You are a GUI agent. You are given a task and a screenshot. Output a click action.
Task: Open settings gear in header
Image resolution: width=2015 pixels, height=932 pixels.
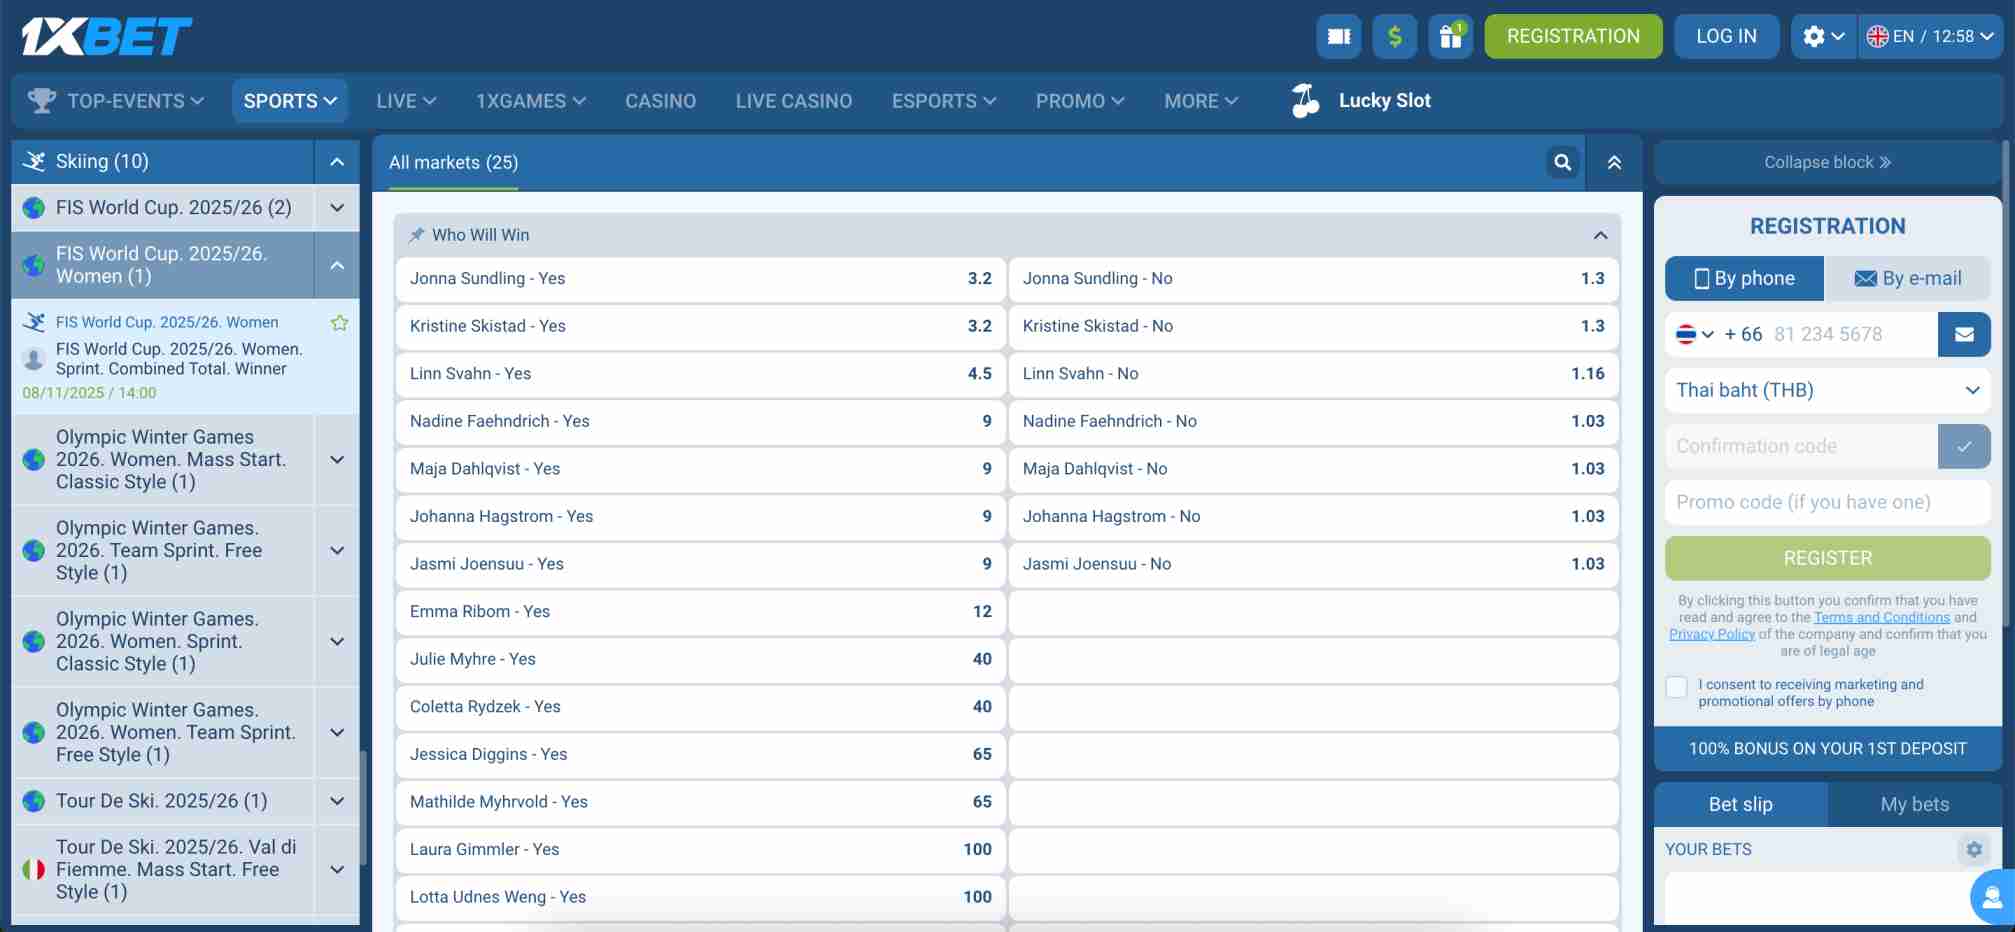tap(1824, 37)
